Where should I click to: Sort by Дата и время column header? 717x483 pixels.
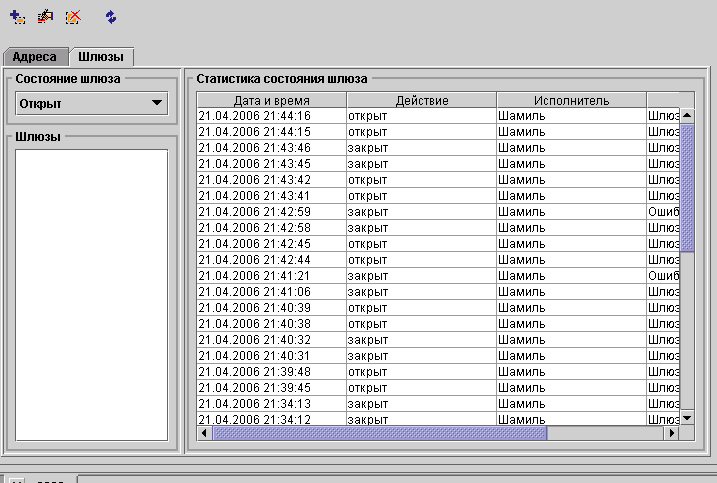(271, 100)
